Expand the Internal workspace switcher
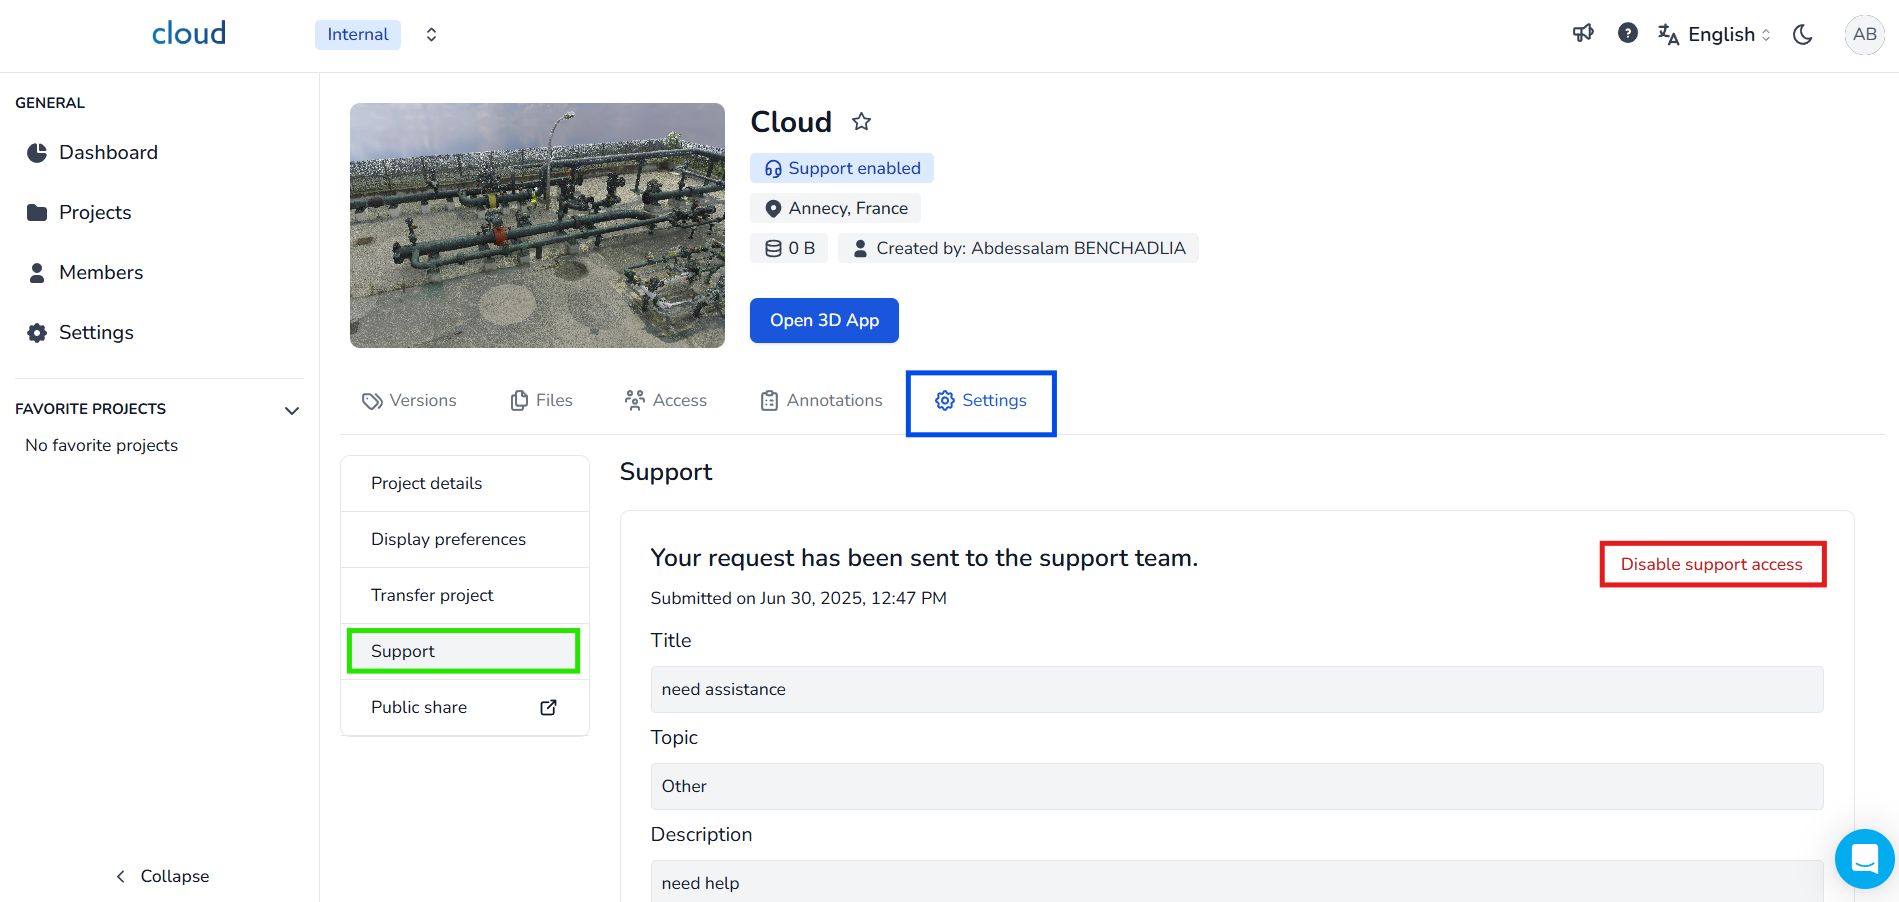The height and width of the screenshot is (902, 1899). pyautogui.click(x=431, y=35)
